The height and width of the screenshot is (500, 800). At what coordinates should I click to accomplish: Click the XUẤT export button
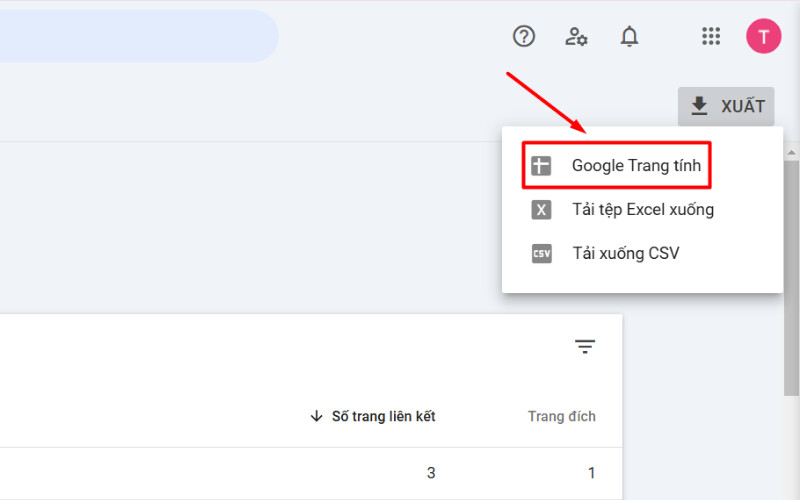[726, 106]
